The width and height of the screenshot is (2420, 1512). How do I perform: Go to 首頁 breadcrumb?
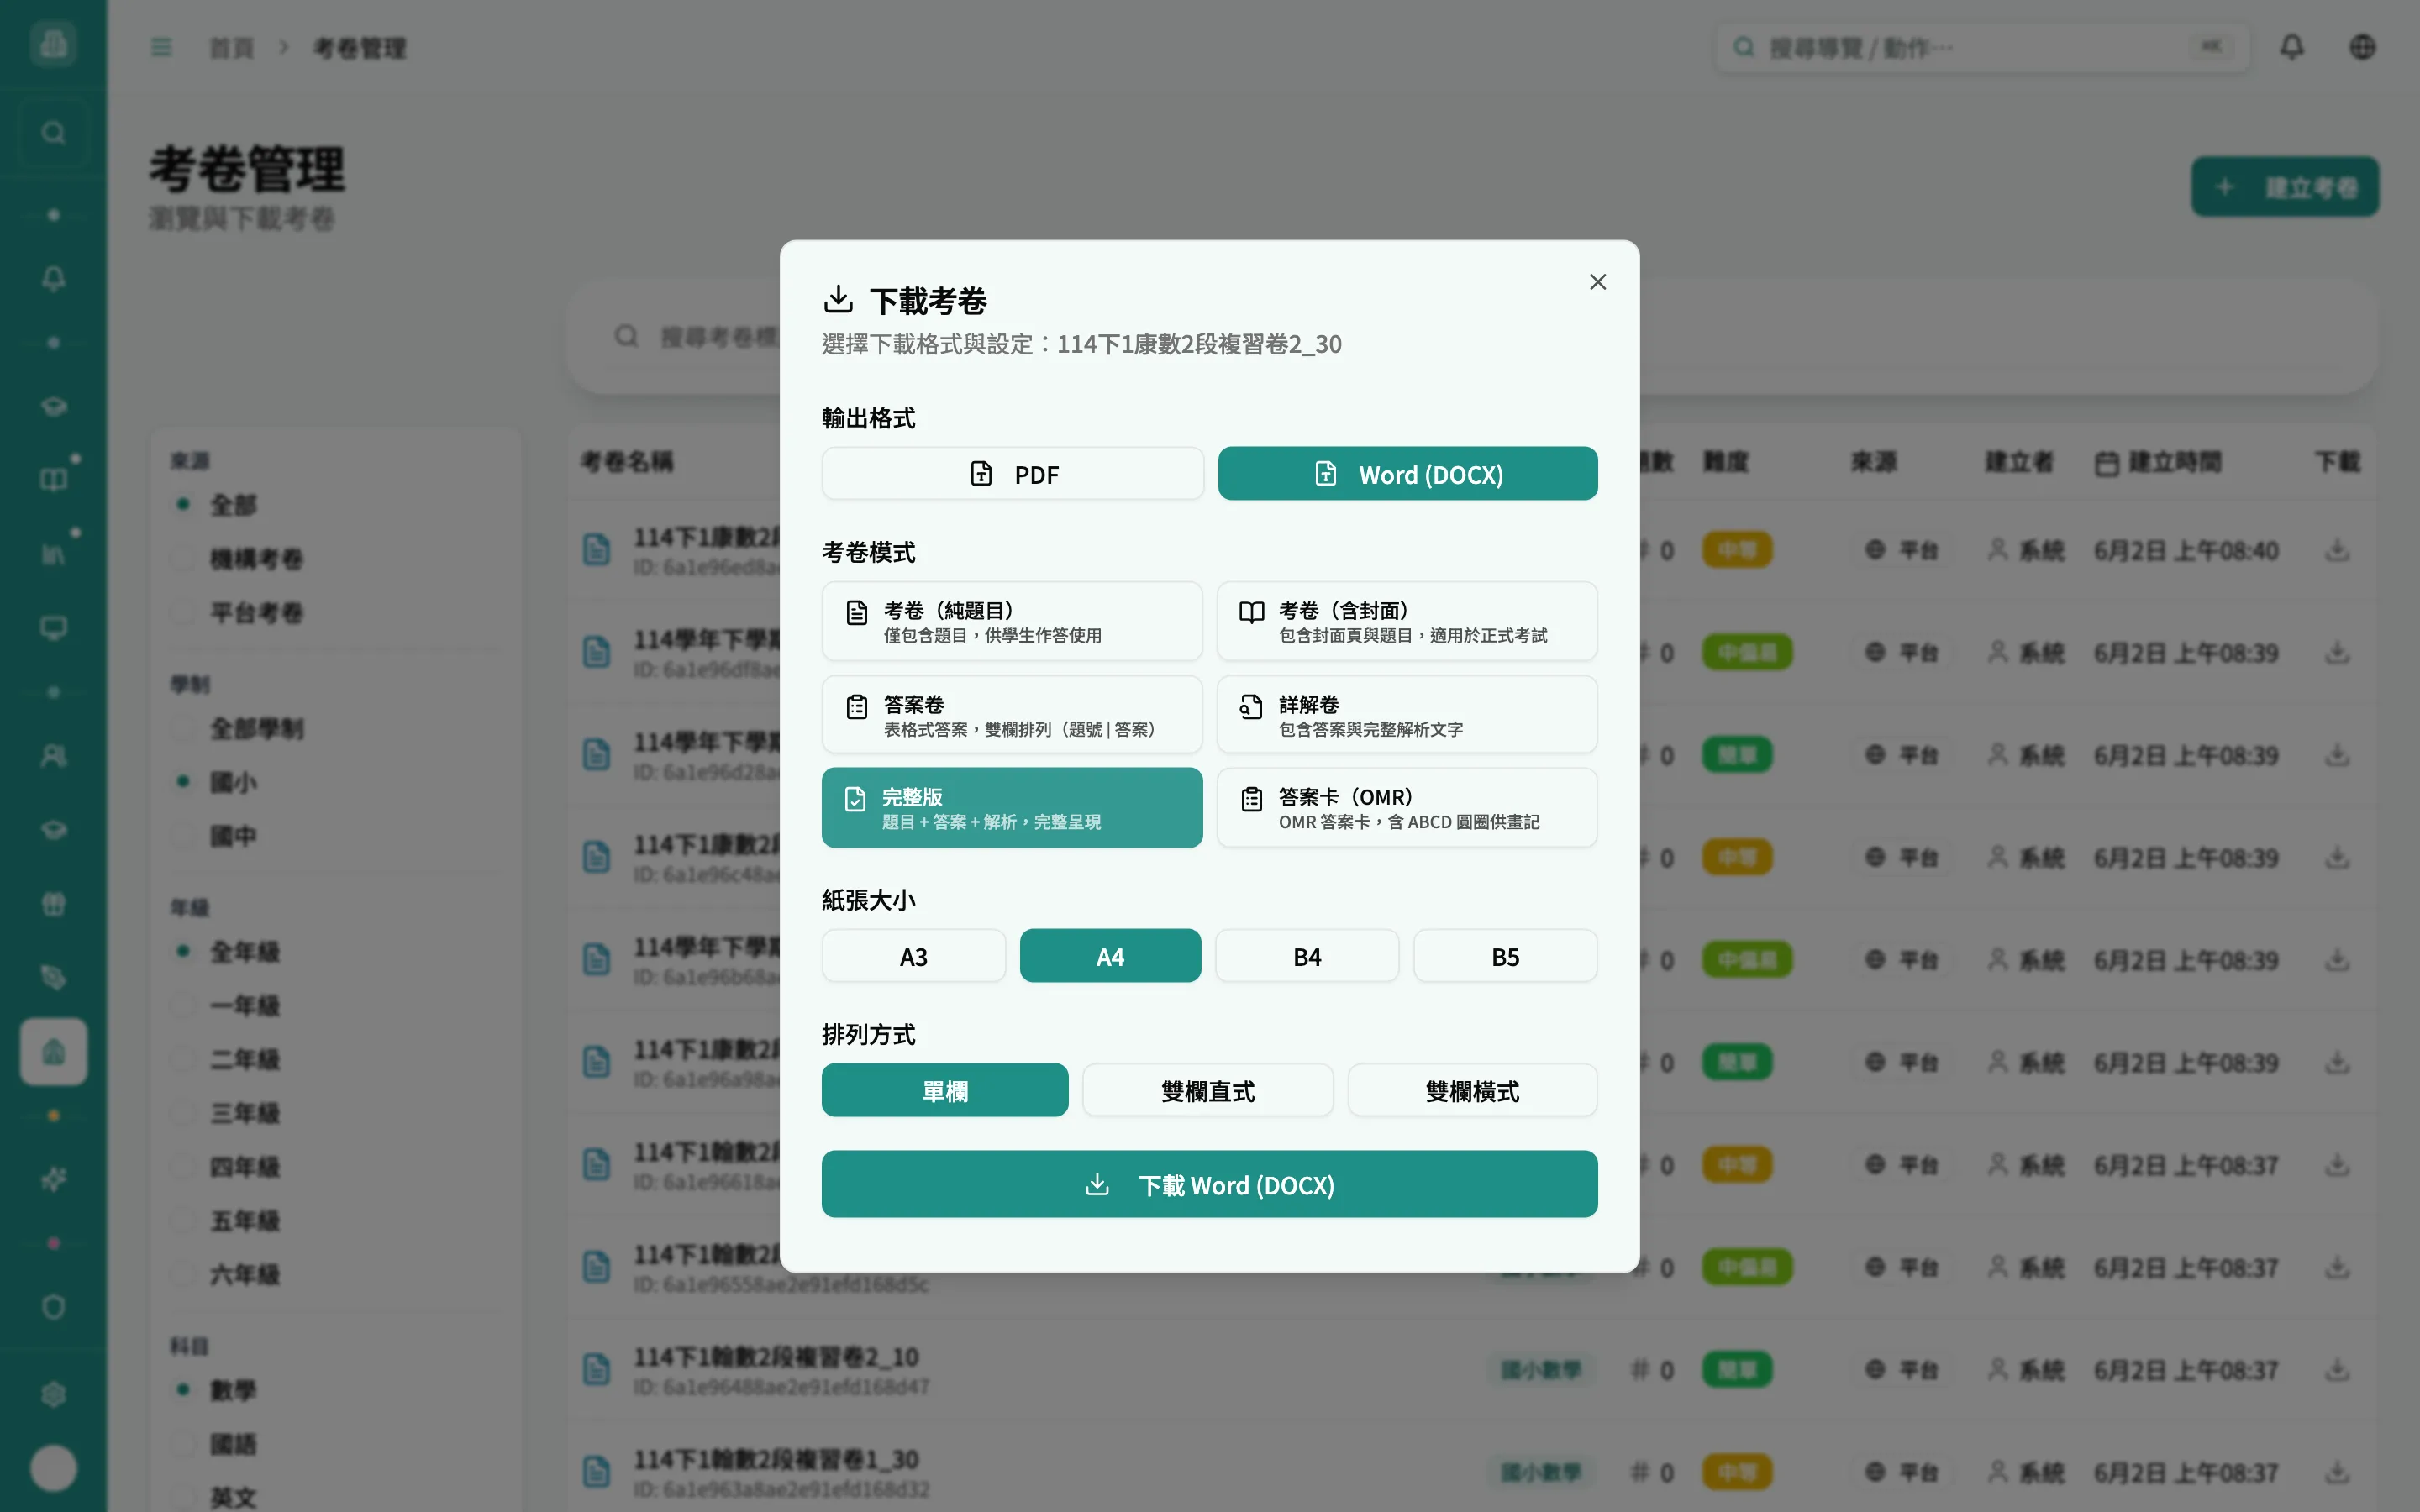coord(232,48)
